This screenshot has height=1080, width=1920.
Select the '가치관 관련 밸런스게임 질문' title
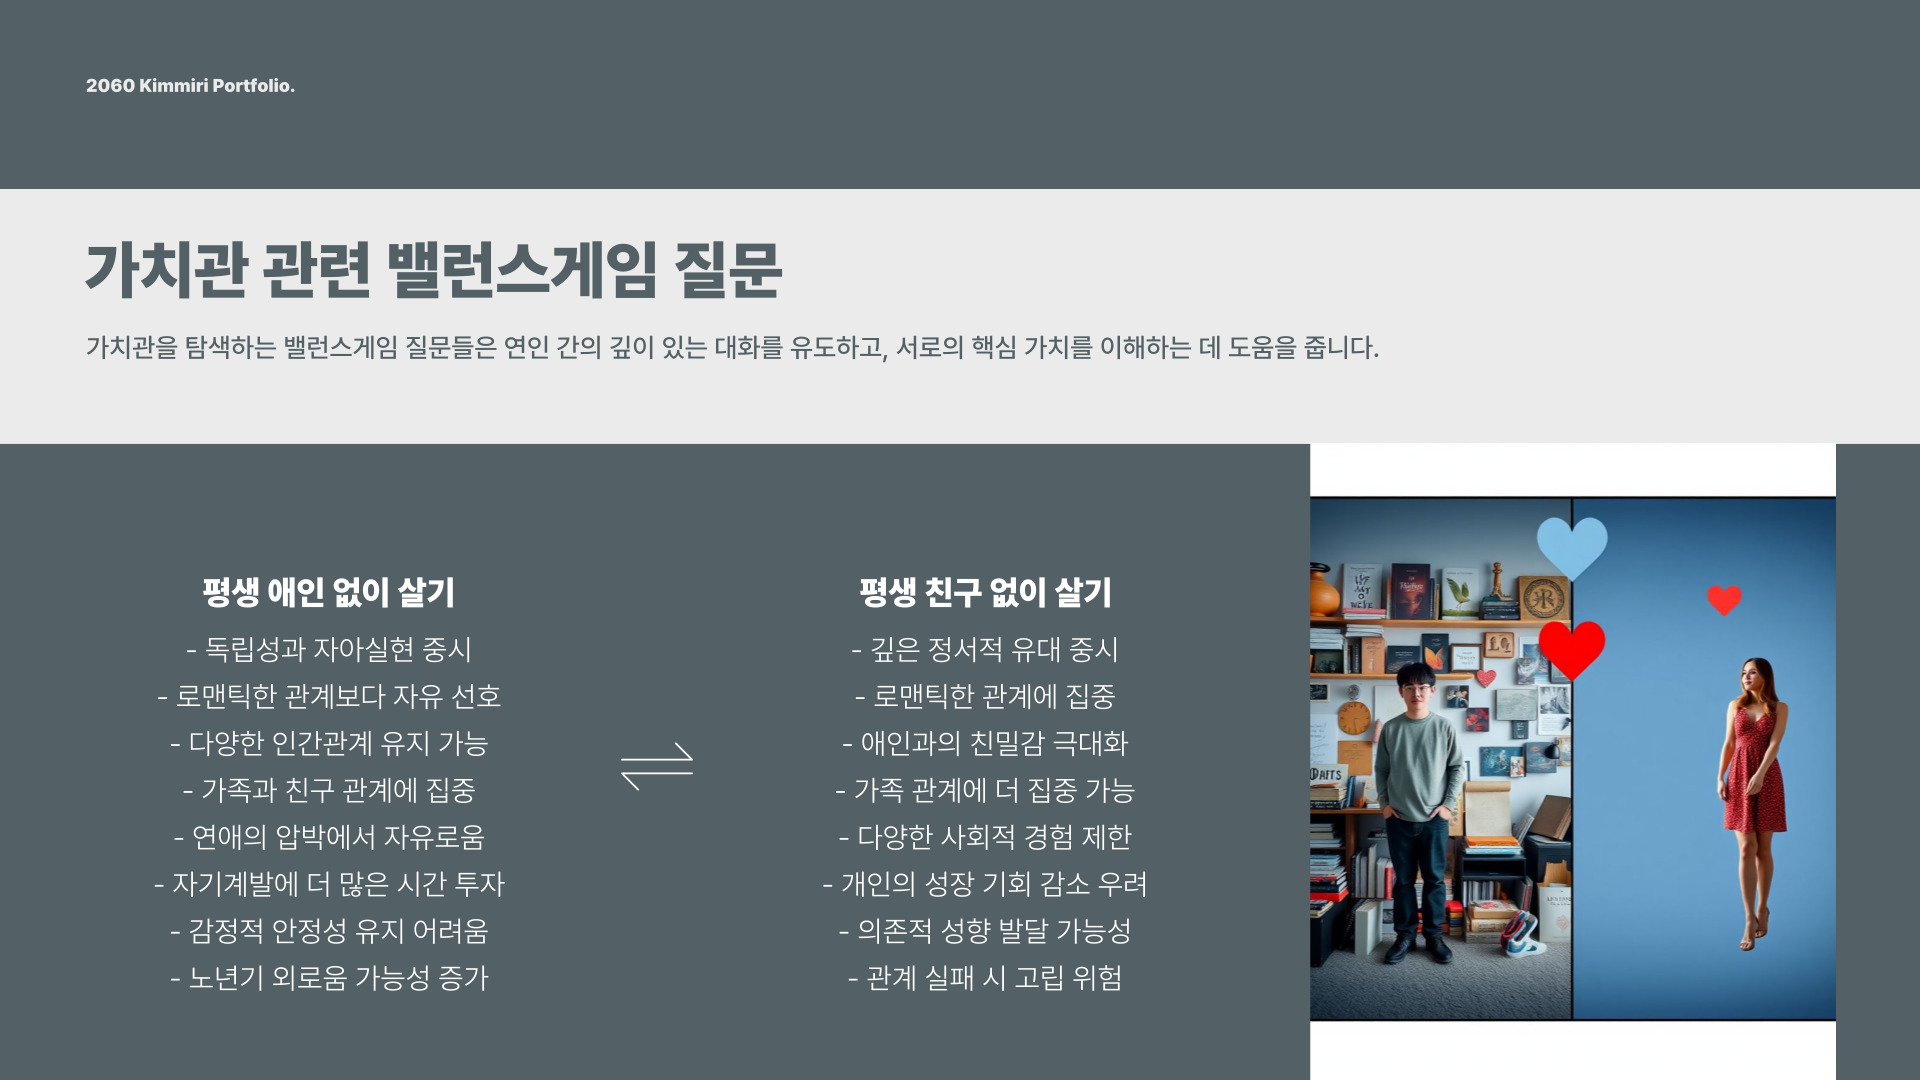433,270
